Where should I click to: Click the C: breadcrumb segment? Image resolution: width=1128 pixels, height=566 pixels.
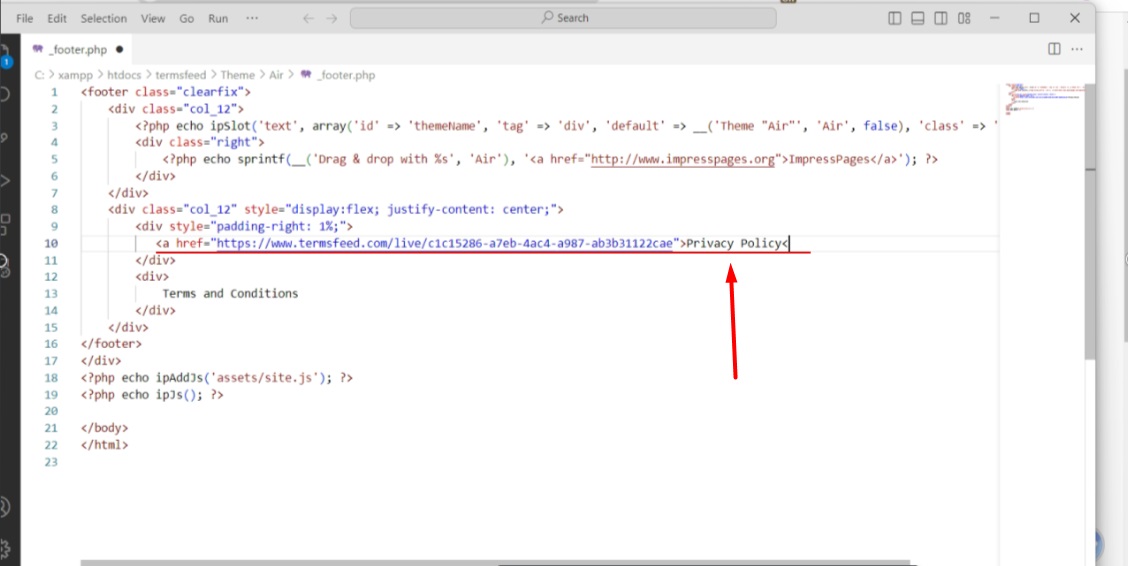click(x=39, y=75)
